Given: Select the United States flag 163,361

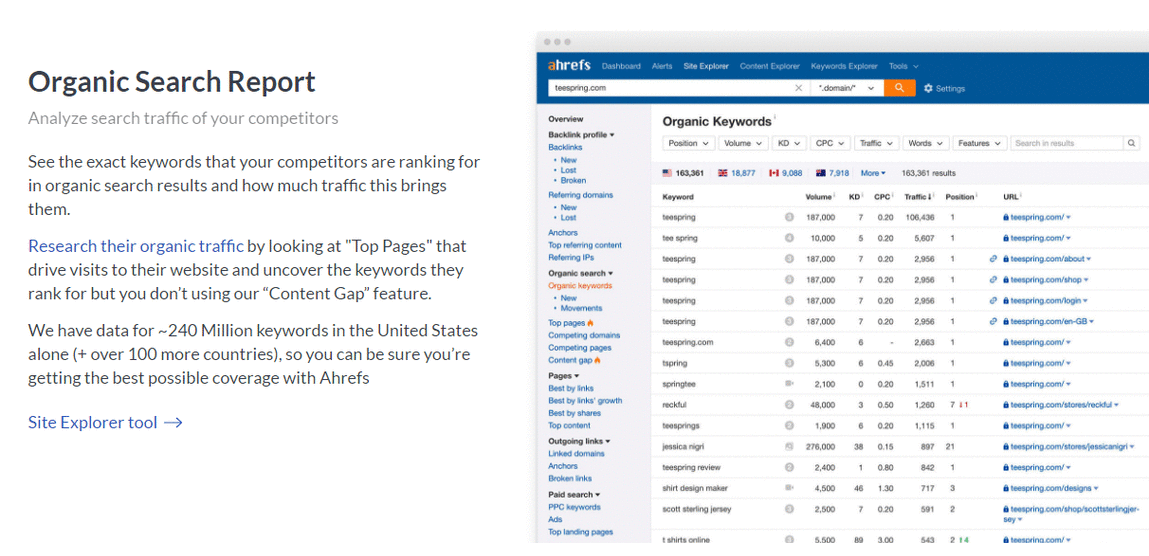Looking at the screenshot, I should point(683,174).
